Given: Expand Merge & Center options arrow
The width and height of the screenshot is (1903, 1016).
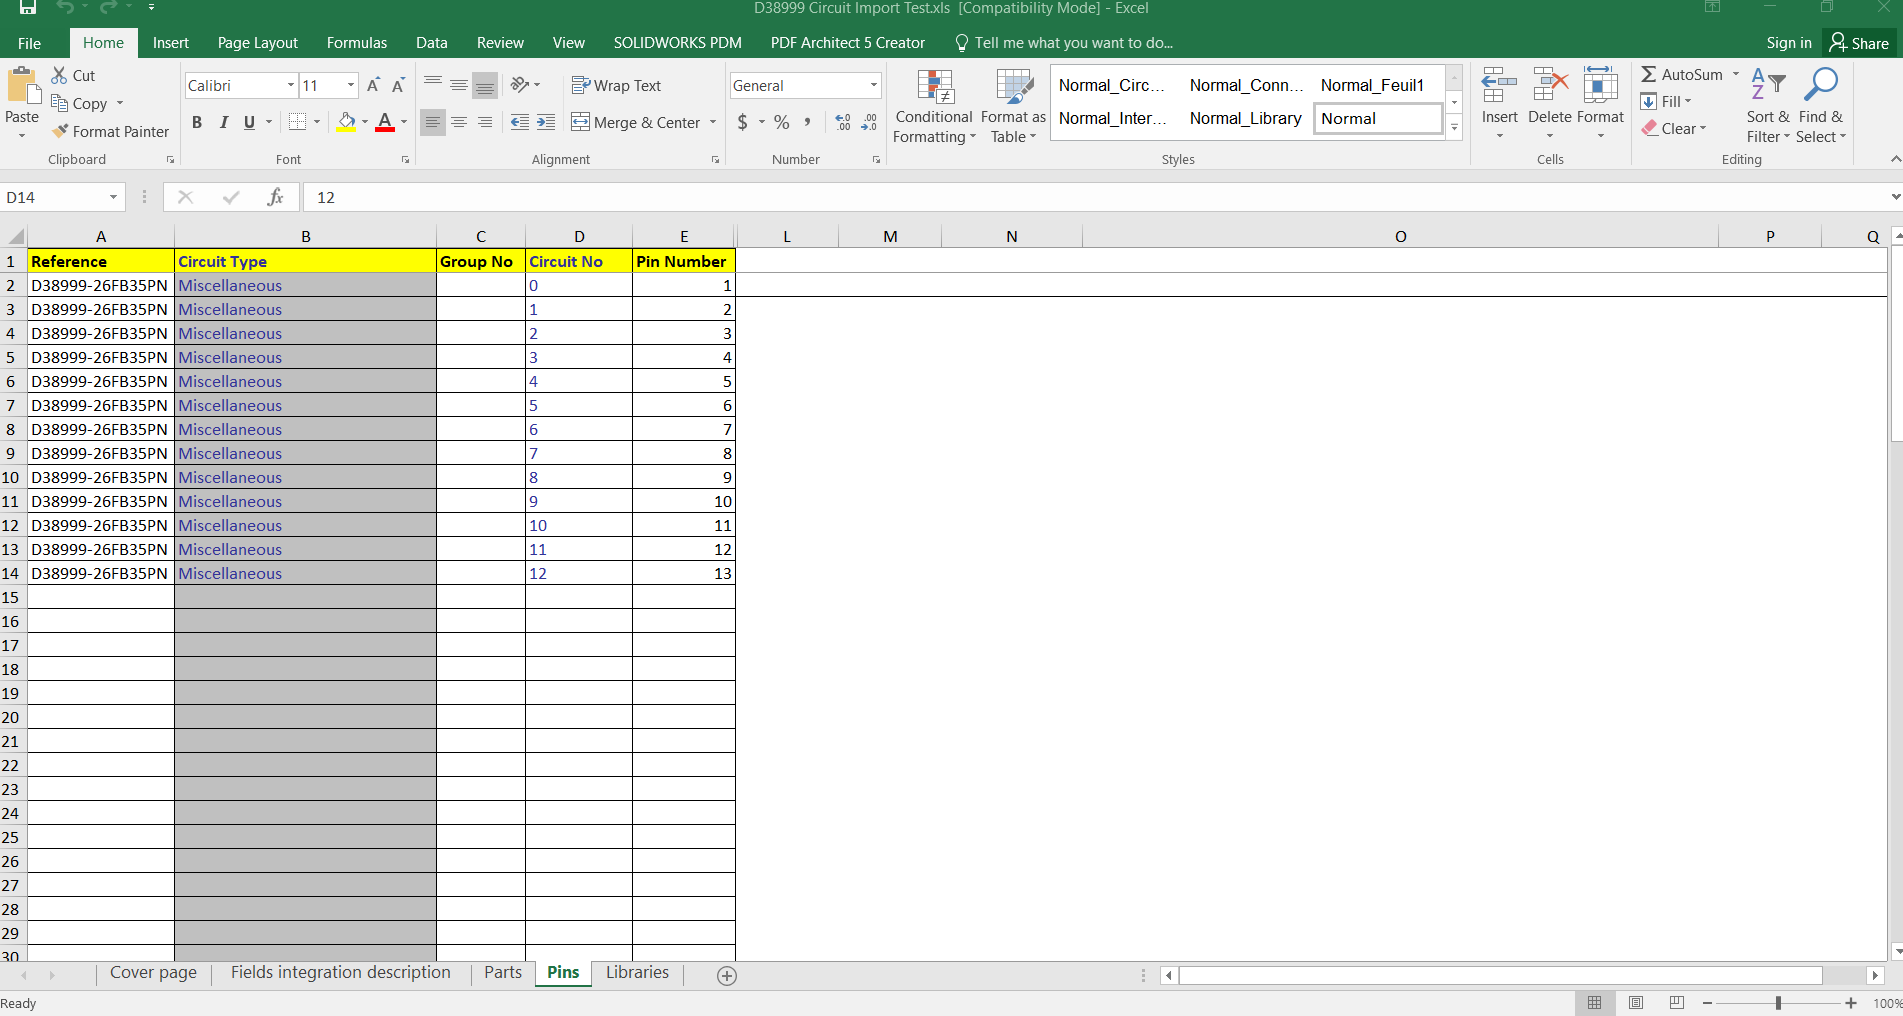Looking at the screenshot, I should (713, 122).
